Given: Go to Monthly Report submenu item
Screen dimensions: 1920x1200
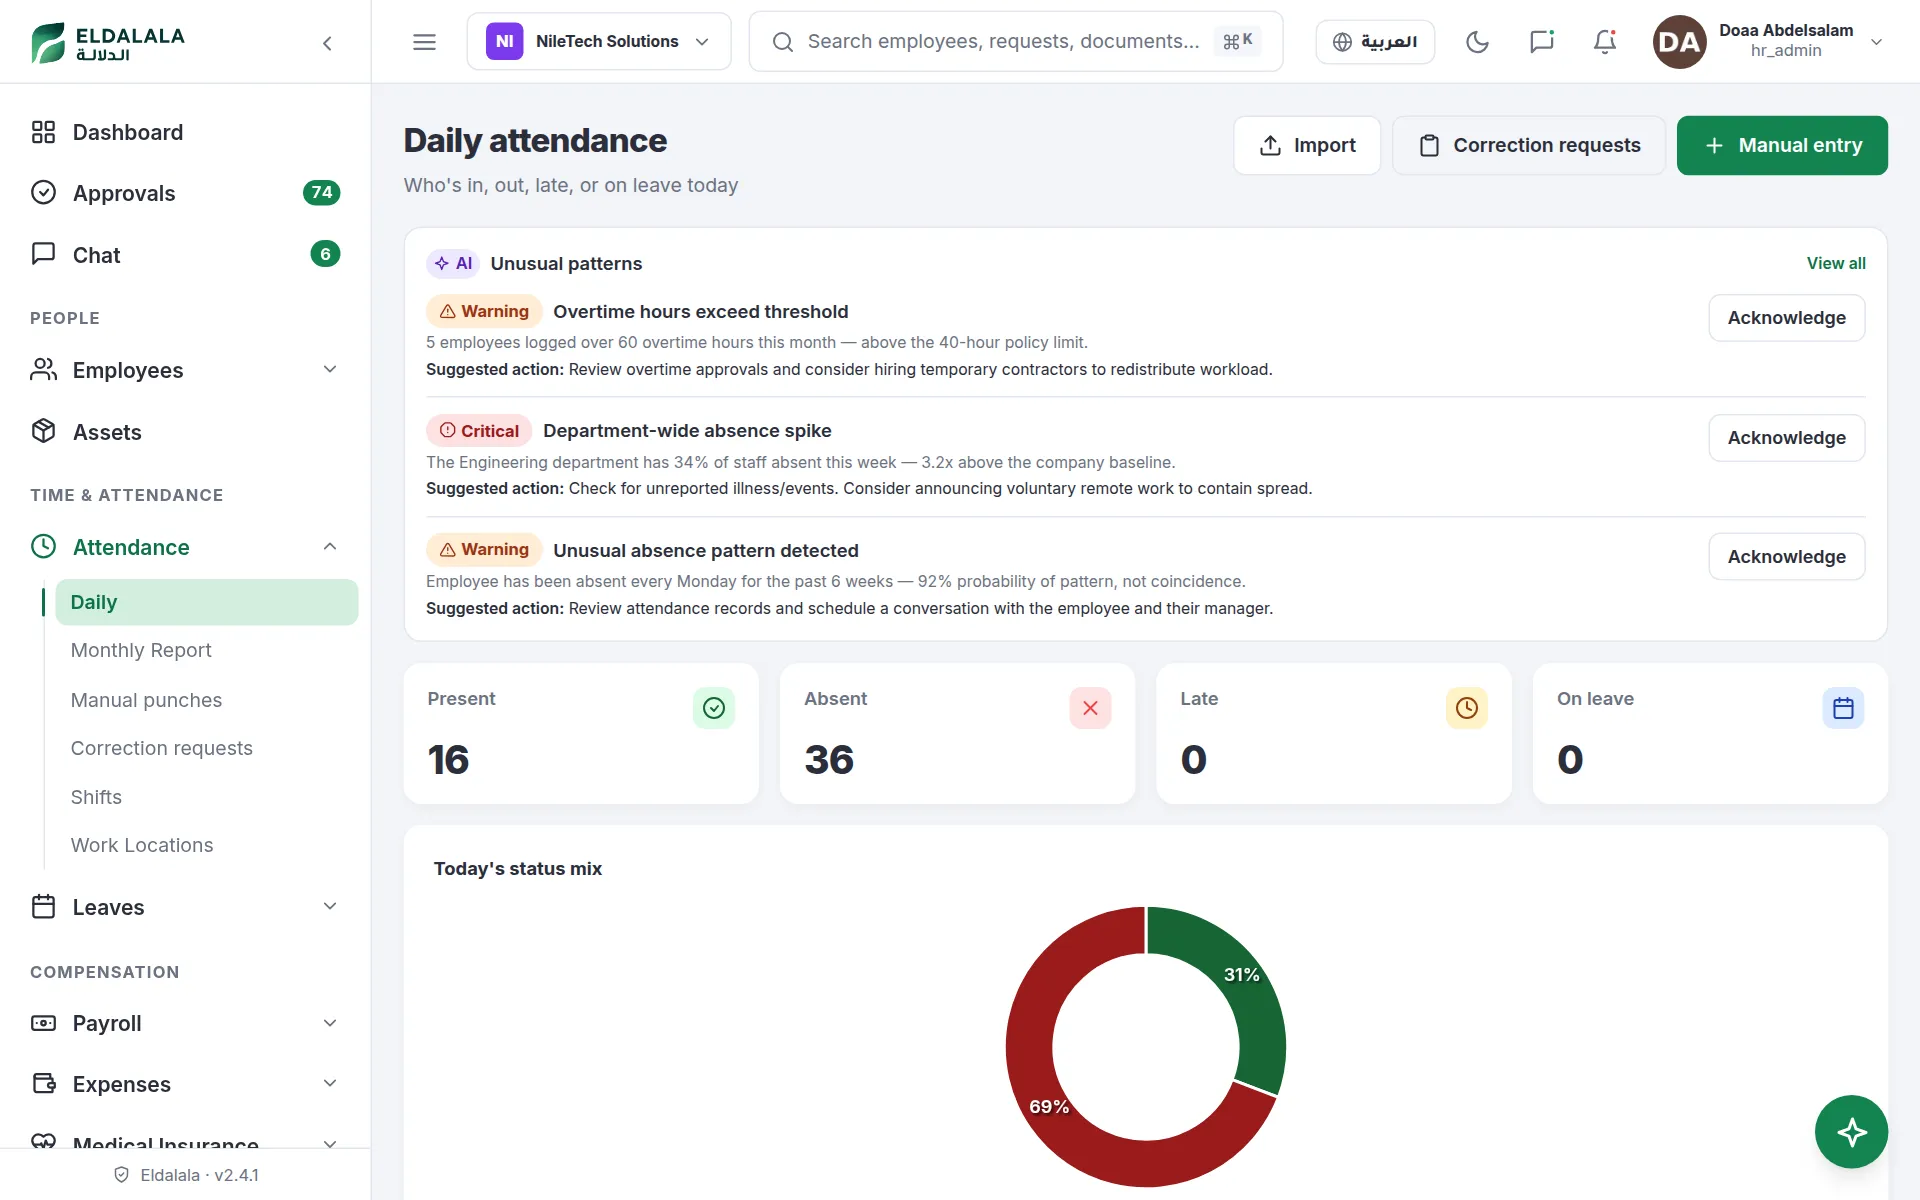Looking at the screenshot, I should pos(141,650).
